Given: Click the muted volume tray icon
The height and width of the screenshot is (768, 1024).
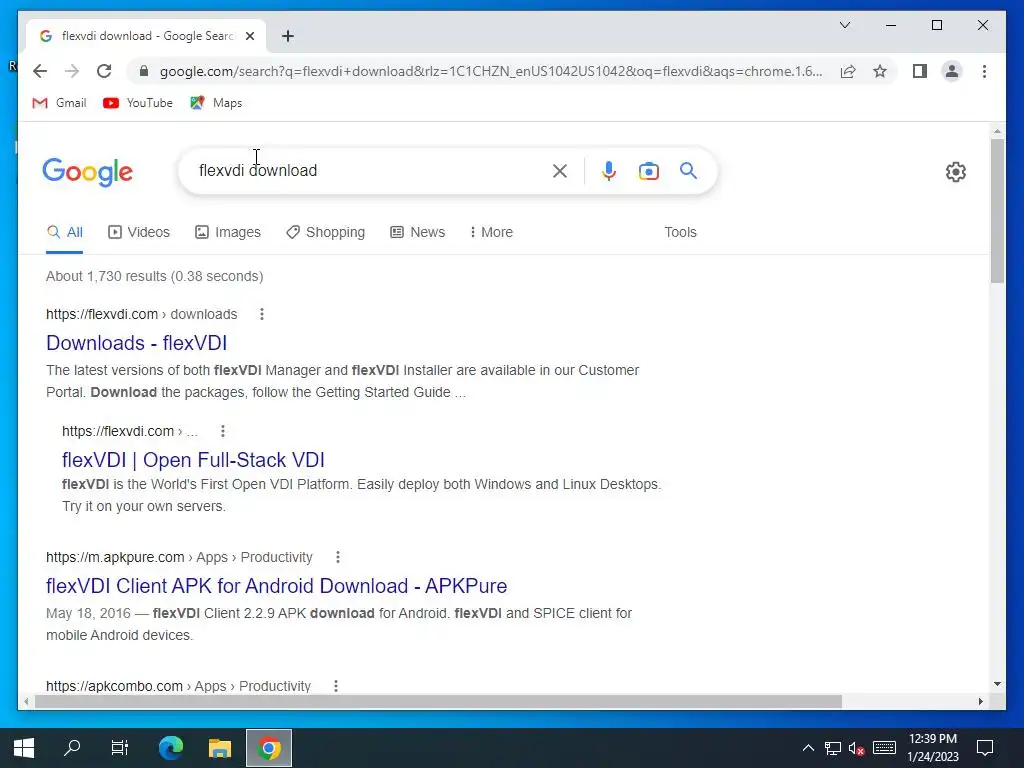Looking at the screenshot, I should pyautogui.click(x=857, y=748).
